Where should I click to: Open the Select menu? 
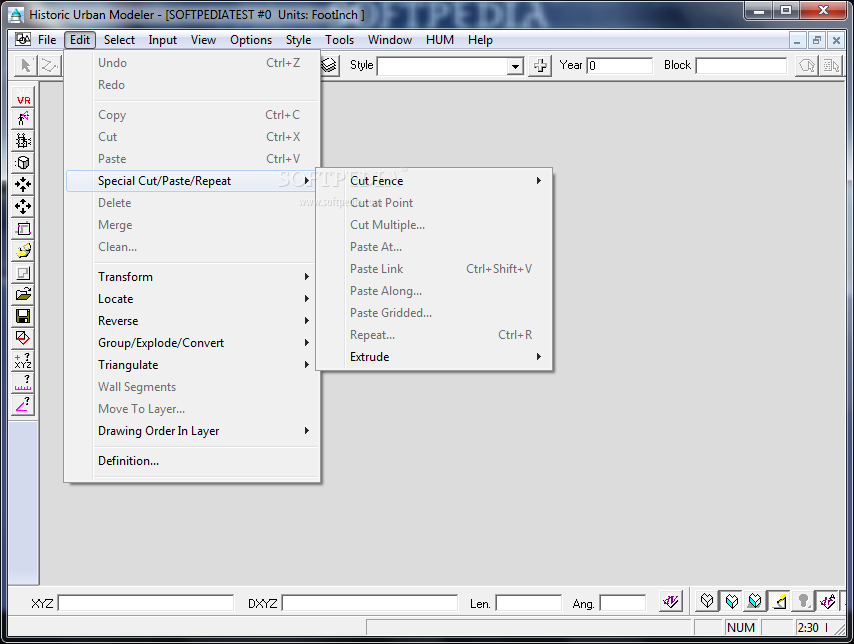[x=119, y=40]
